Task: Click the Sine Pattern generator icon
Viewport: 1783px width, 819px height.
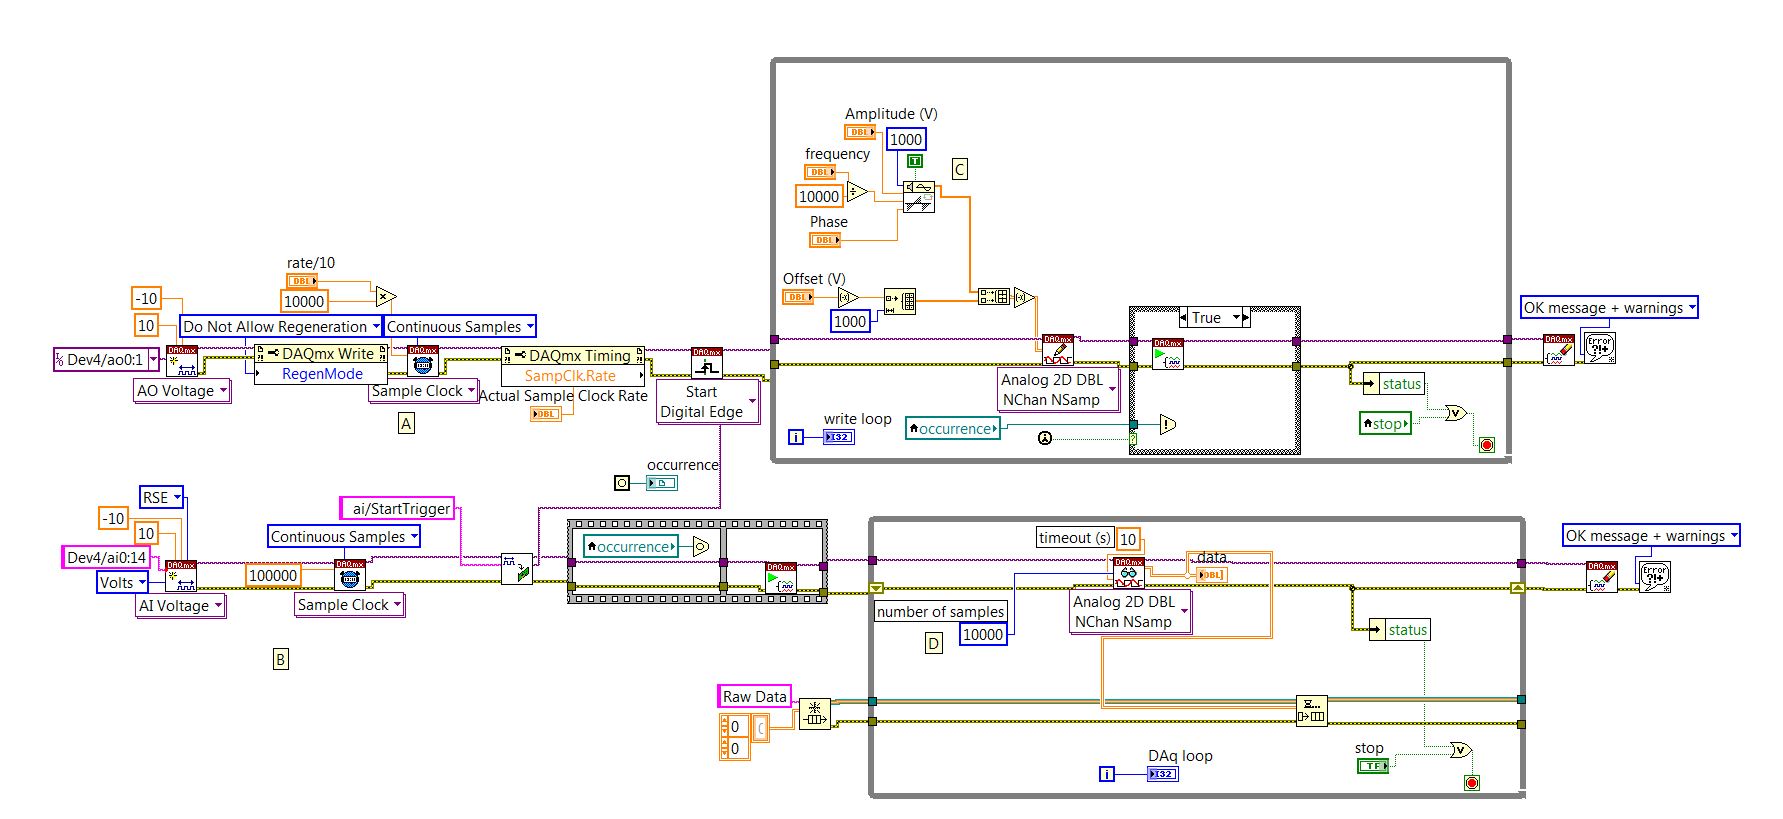Action: 918,195
